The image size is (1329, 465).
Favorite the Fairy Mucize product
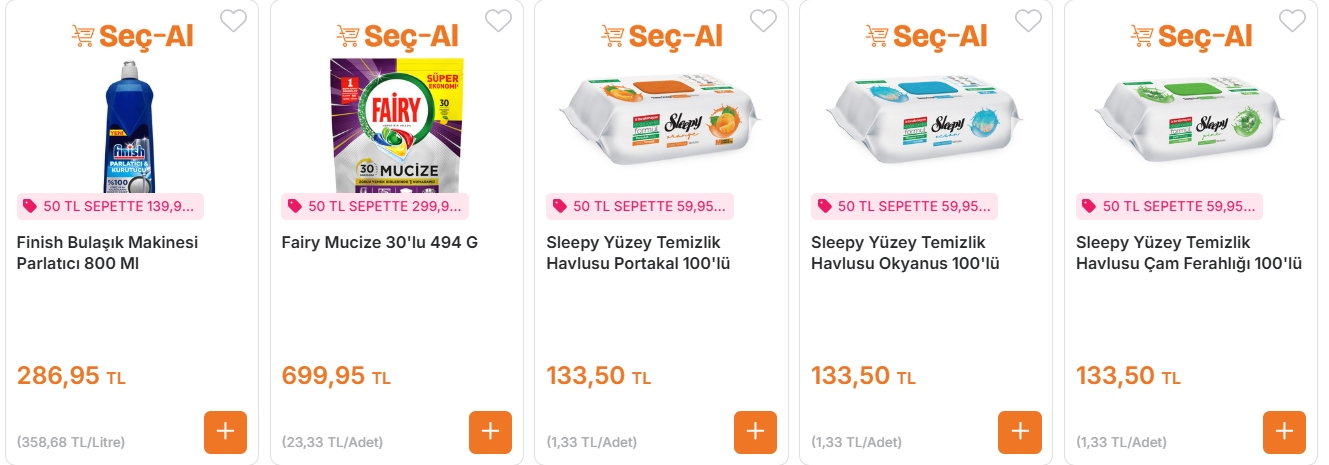click(x=498, y=20)
